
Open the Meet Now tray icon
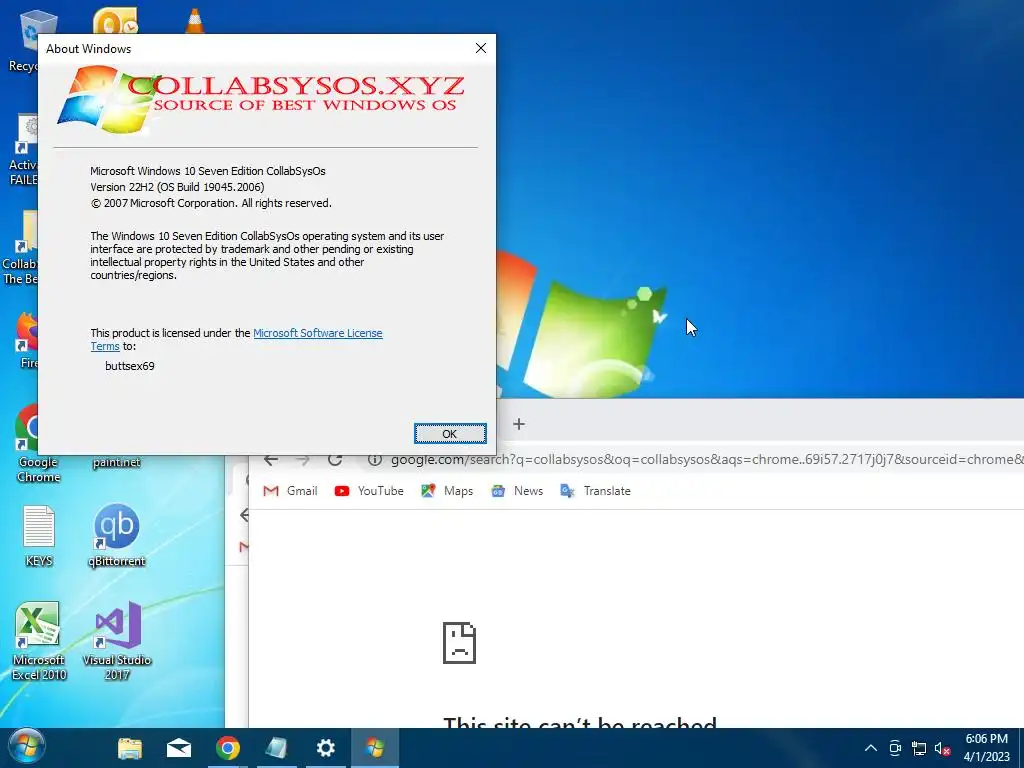coord(895,748)
